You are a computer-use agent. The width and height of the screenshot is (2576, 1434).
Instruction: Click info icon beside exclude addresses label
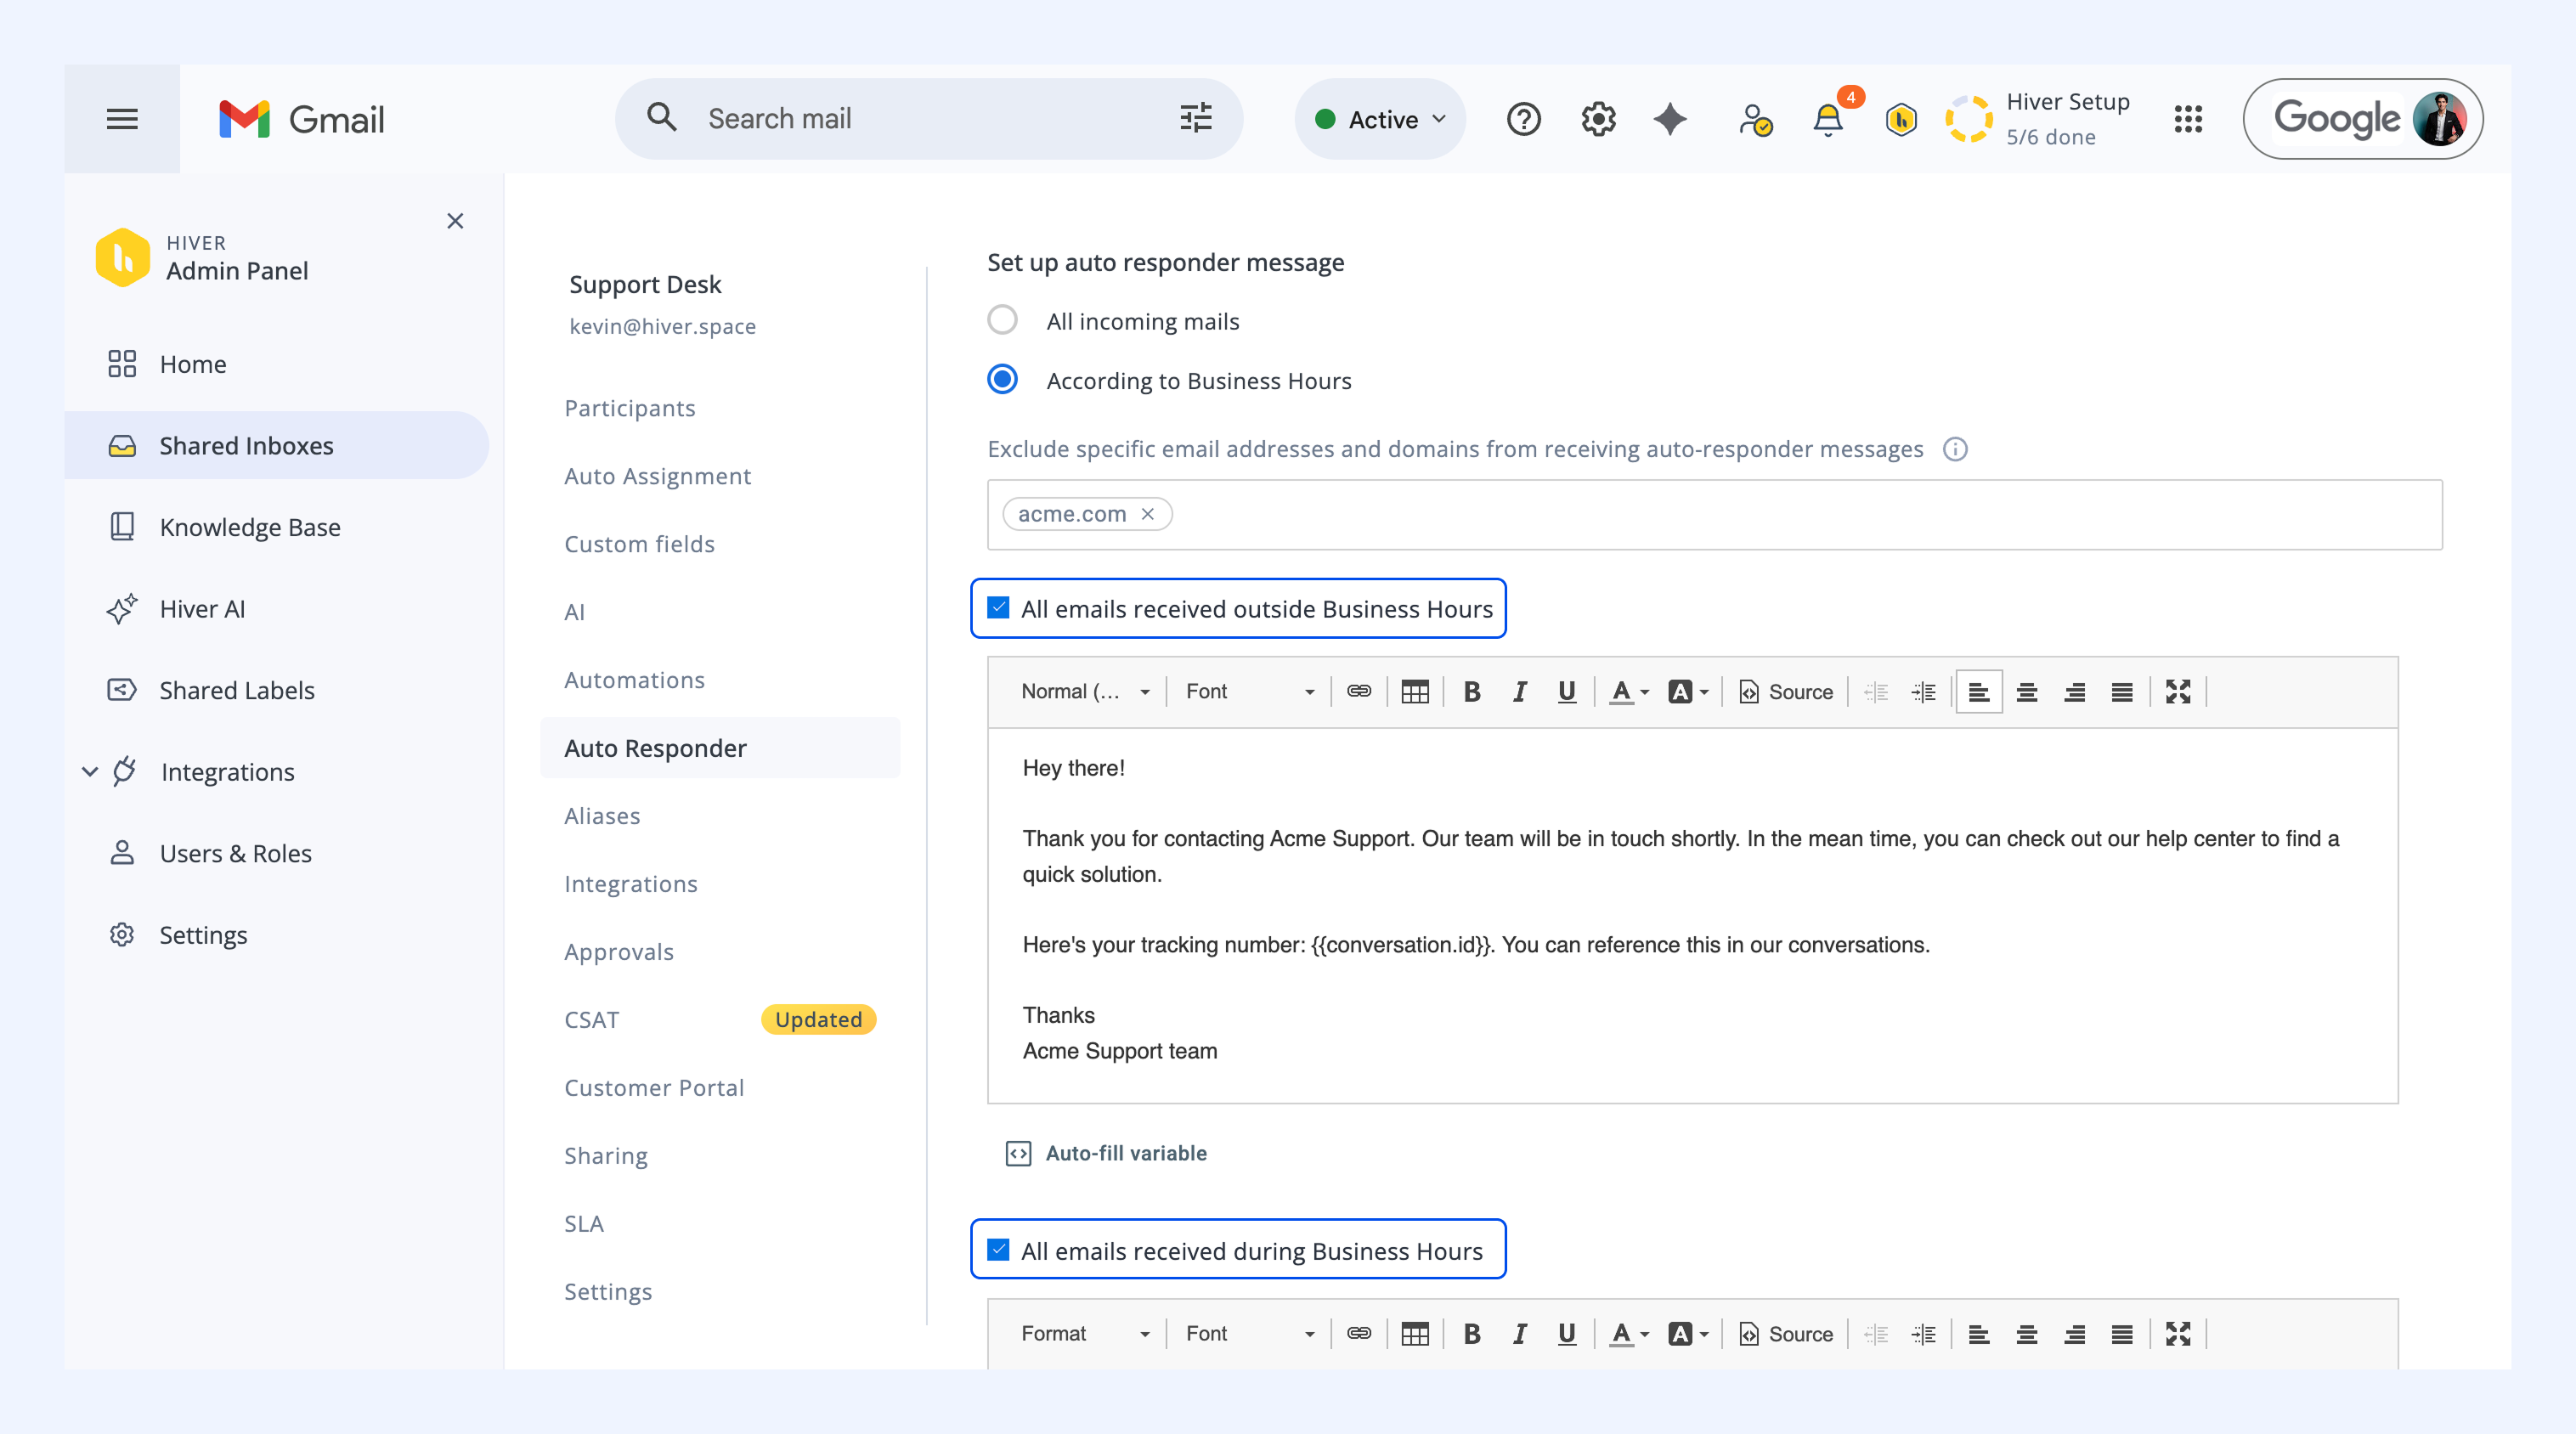coord(1955,449)
